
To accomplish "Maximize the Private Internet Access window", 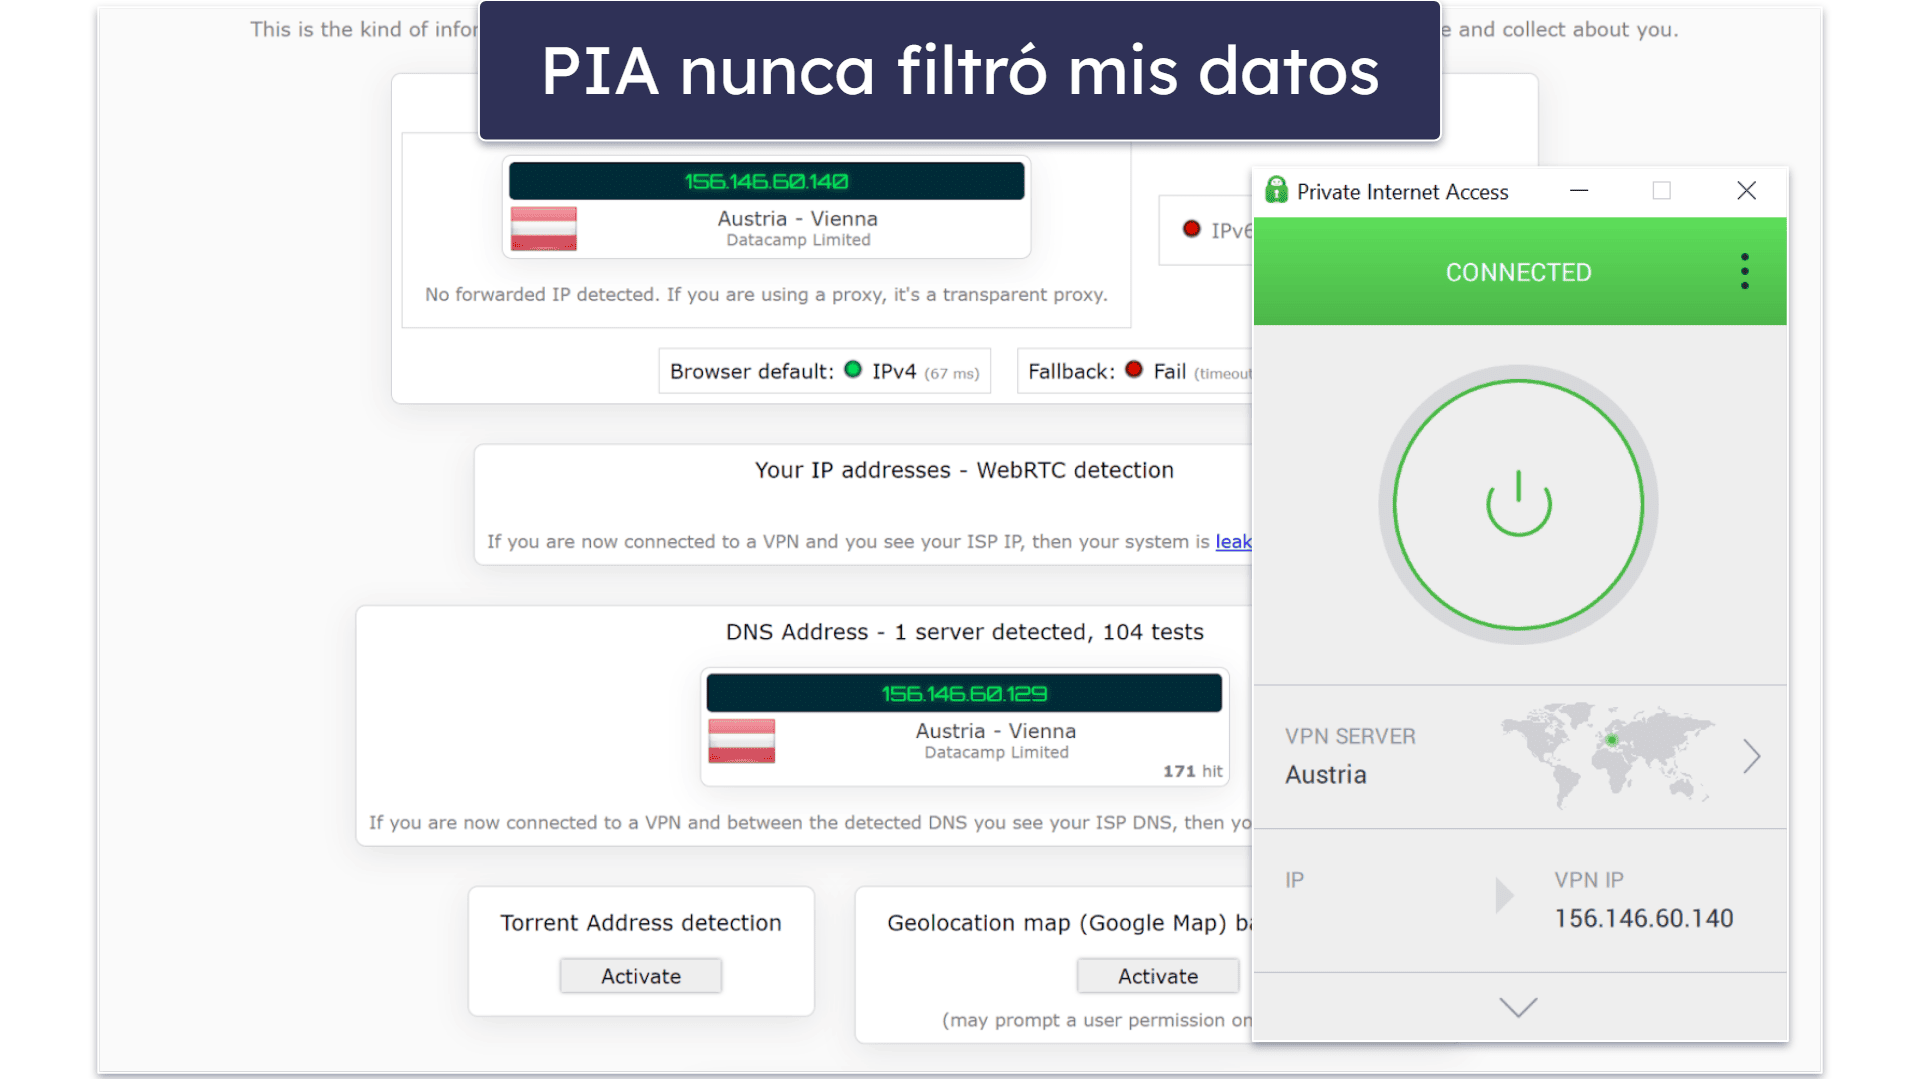I will 1661,190.
